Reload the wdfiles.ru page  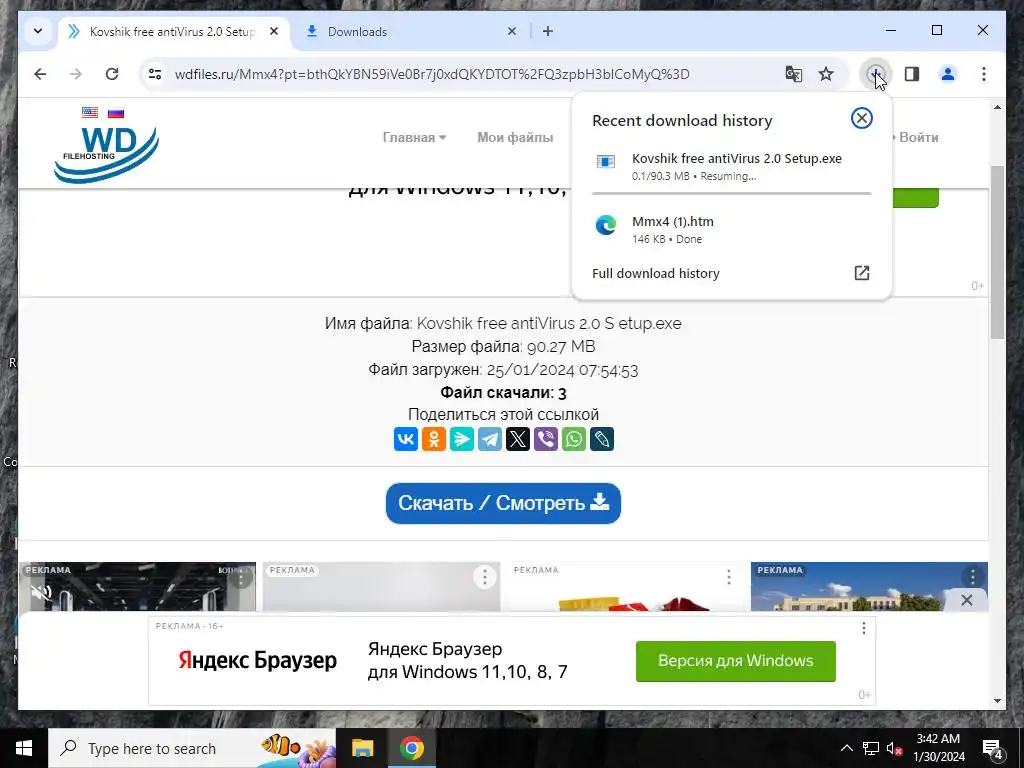(x=112, y=74)
